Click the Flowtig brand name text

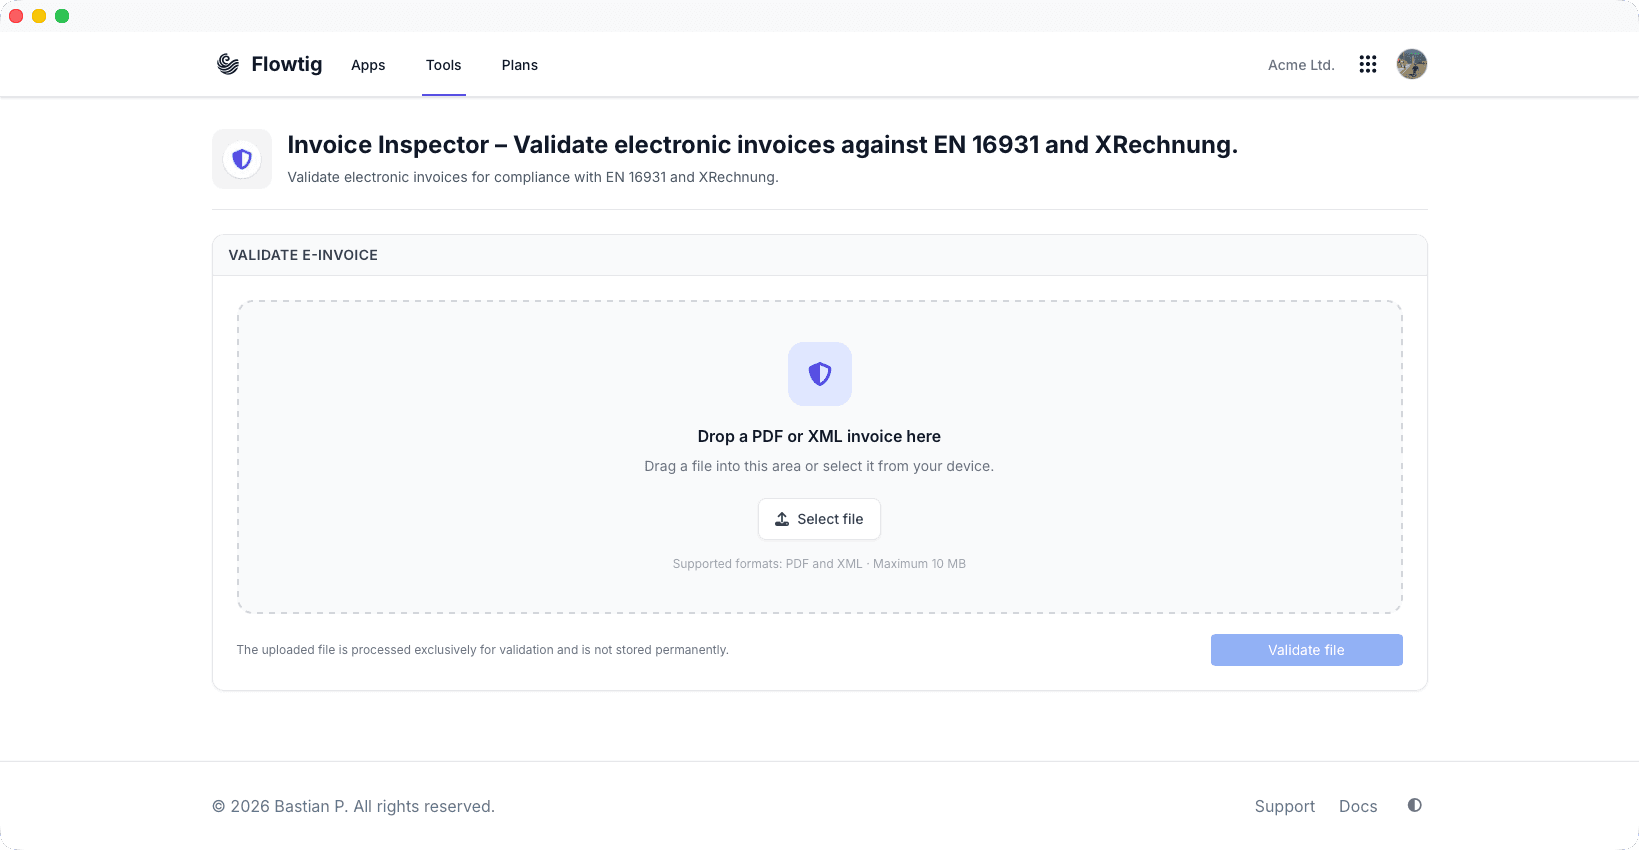coord(287,64)
